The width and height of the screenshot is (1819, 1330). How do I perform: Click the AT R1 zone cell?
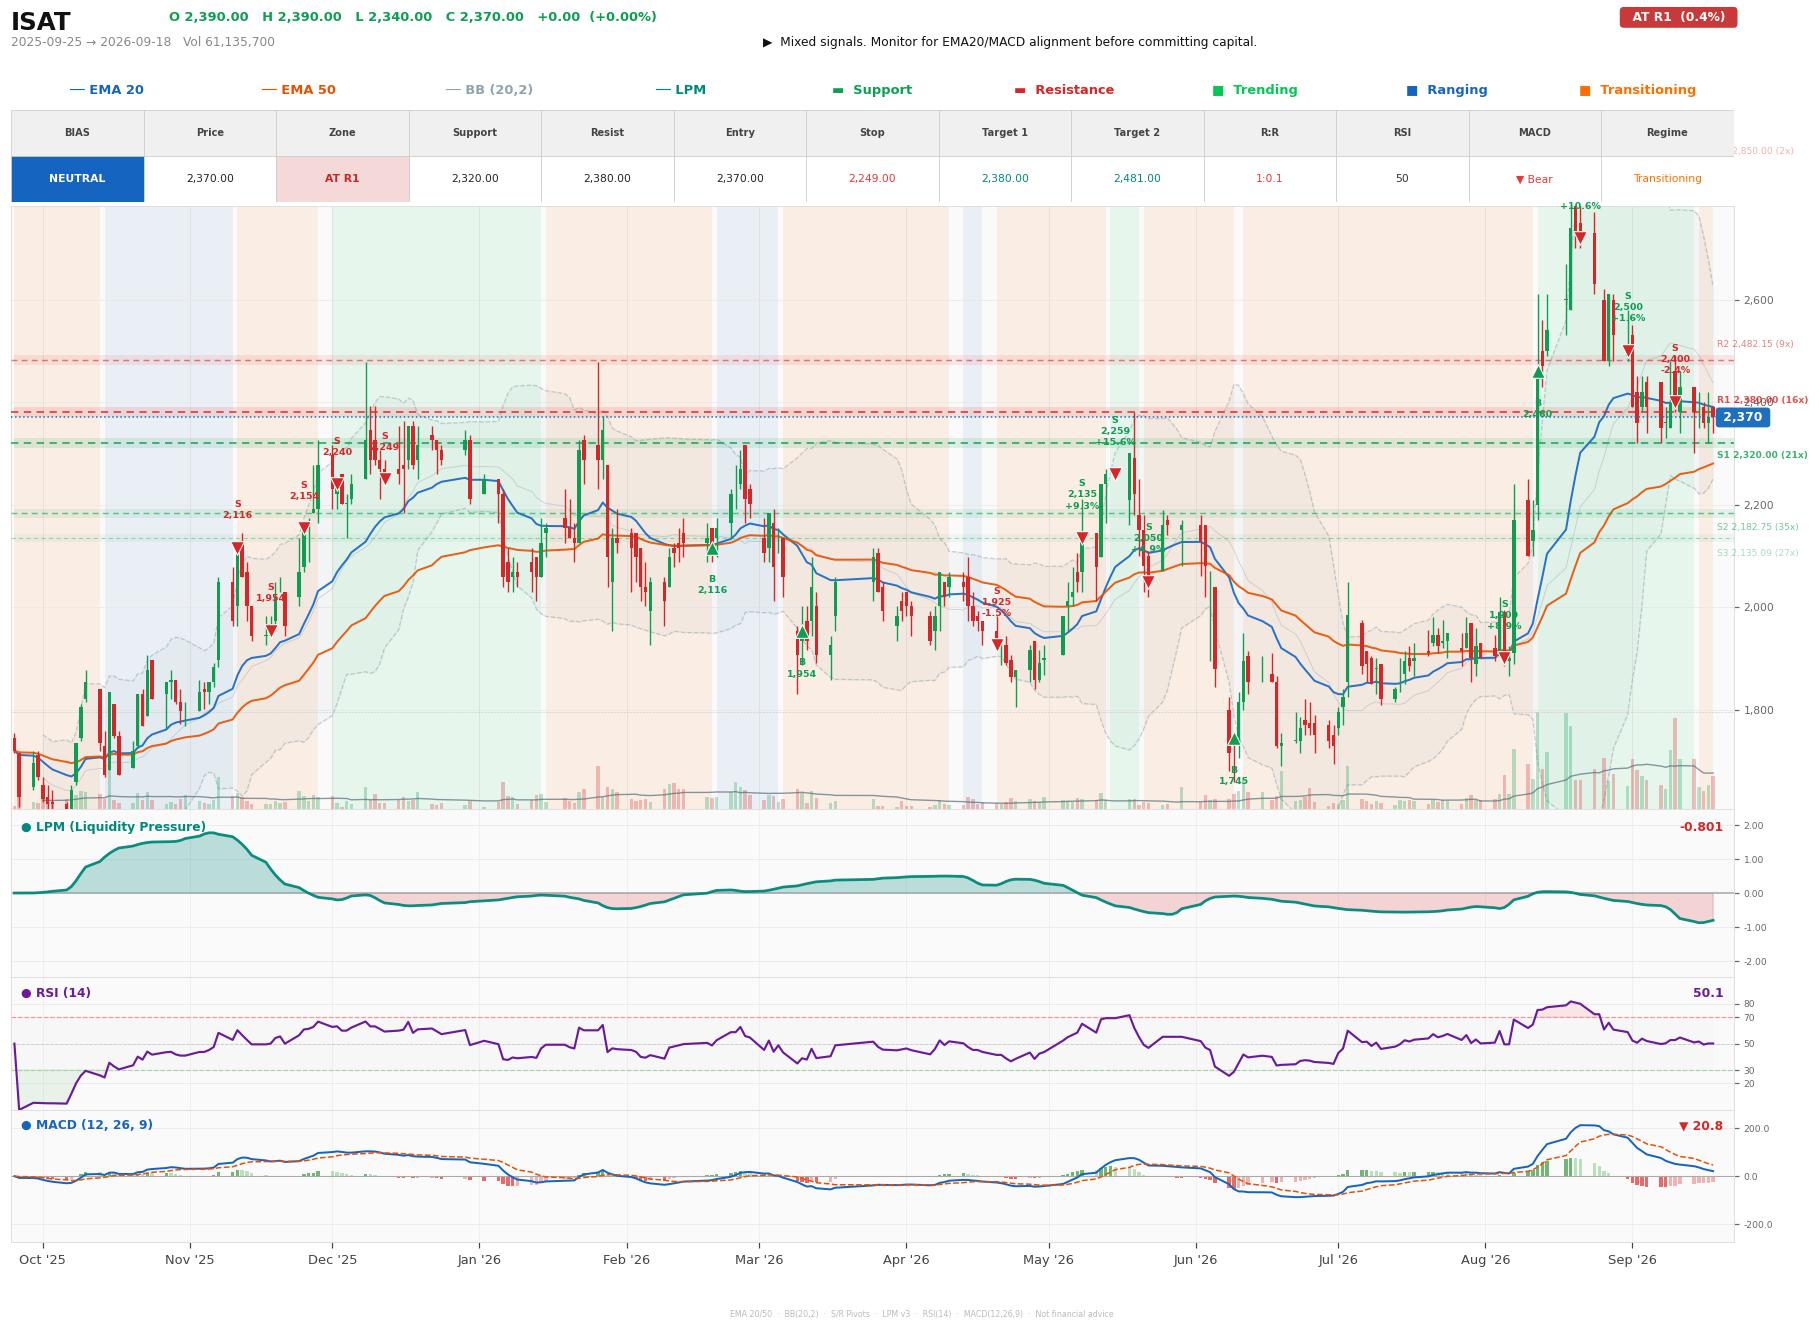click(x=342, y=179)
